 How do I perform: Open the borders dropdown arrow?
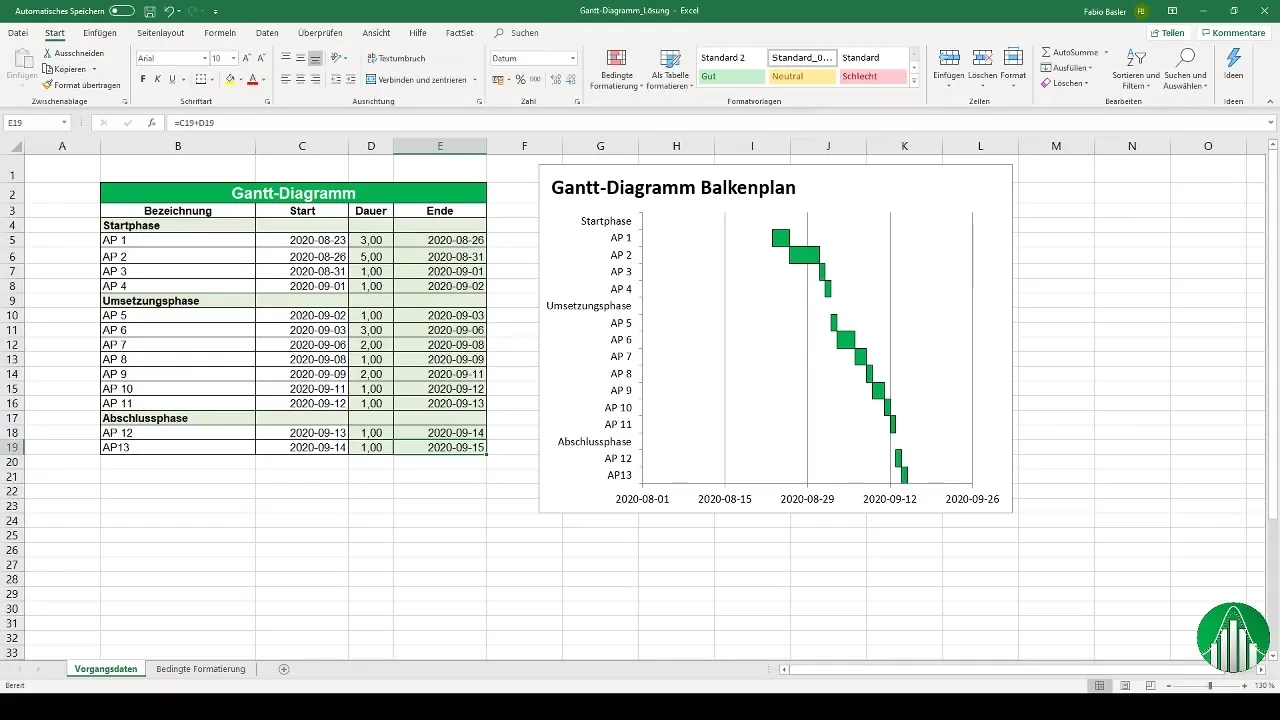[213, 79]
